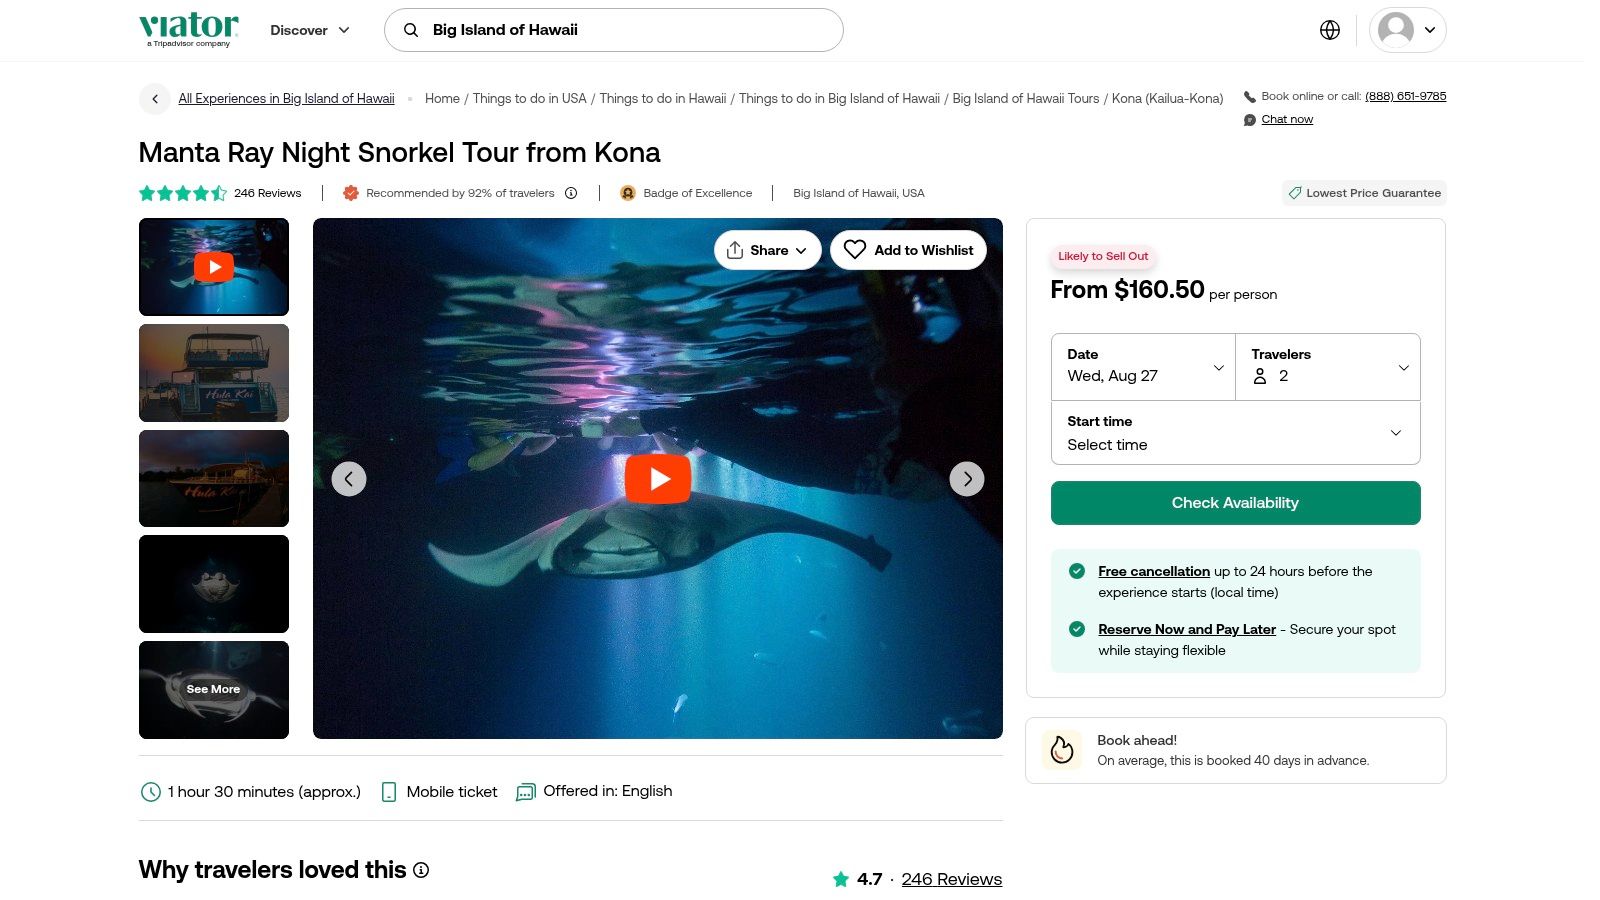
Task: Click the Lowest Price Guarantee tag icon
Action: tap(1296, 193)
